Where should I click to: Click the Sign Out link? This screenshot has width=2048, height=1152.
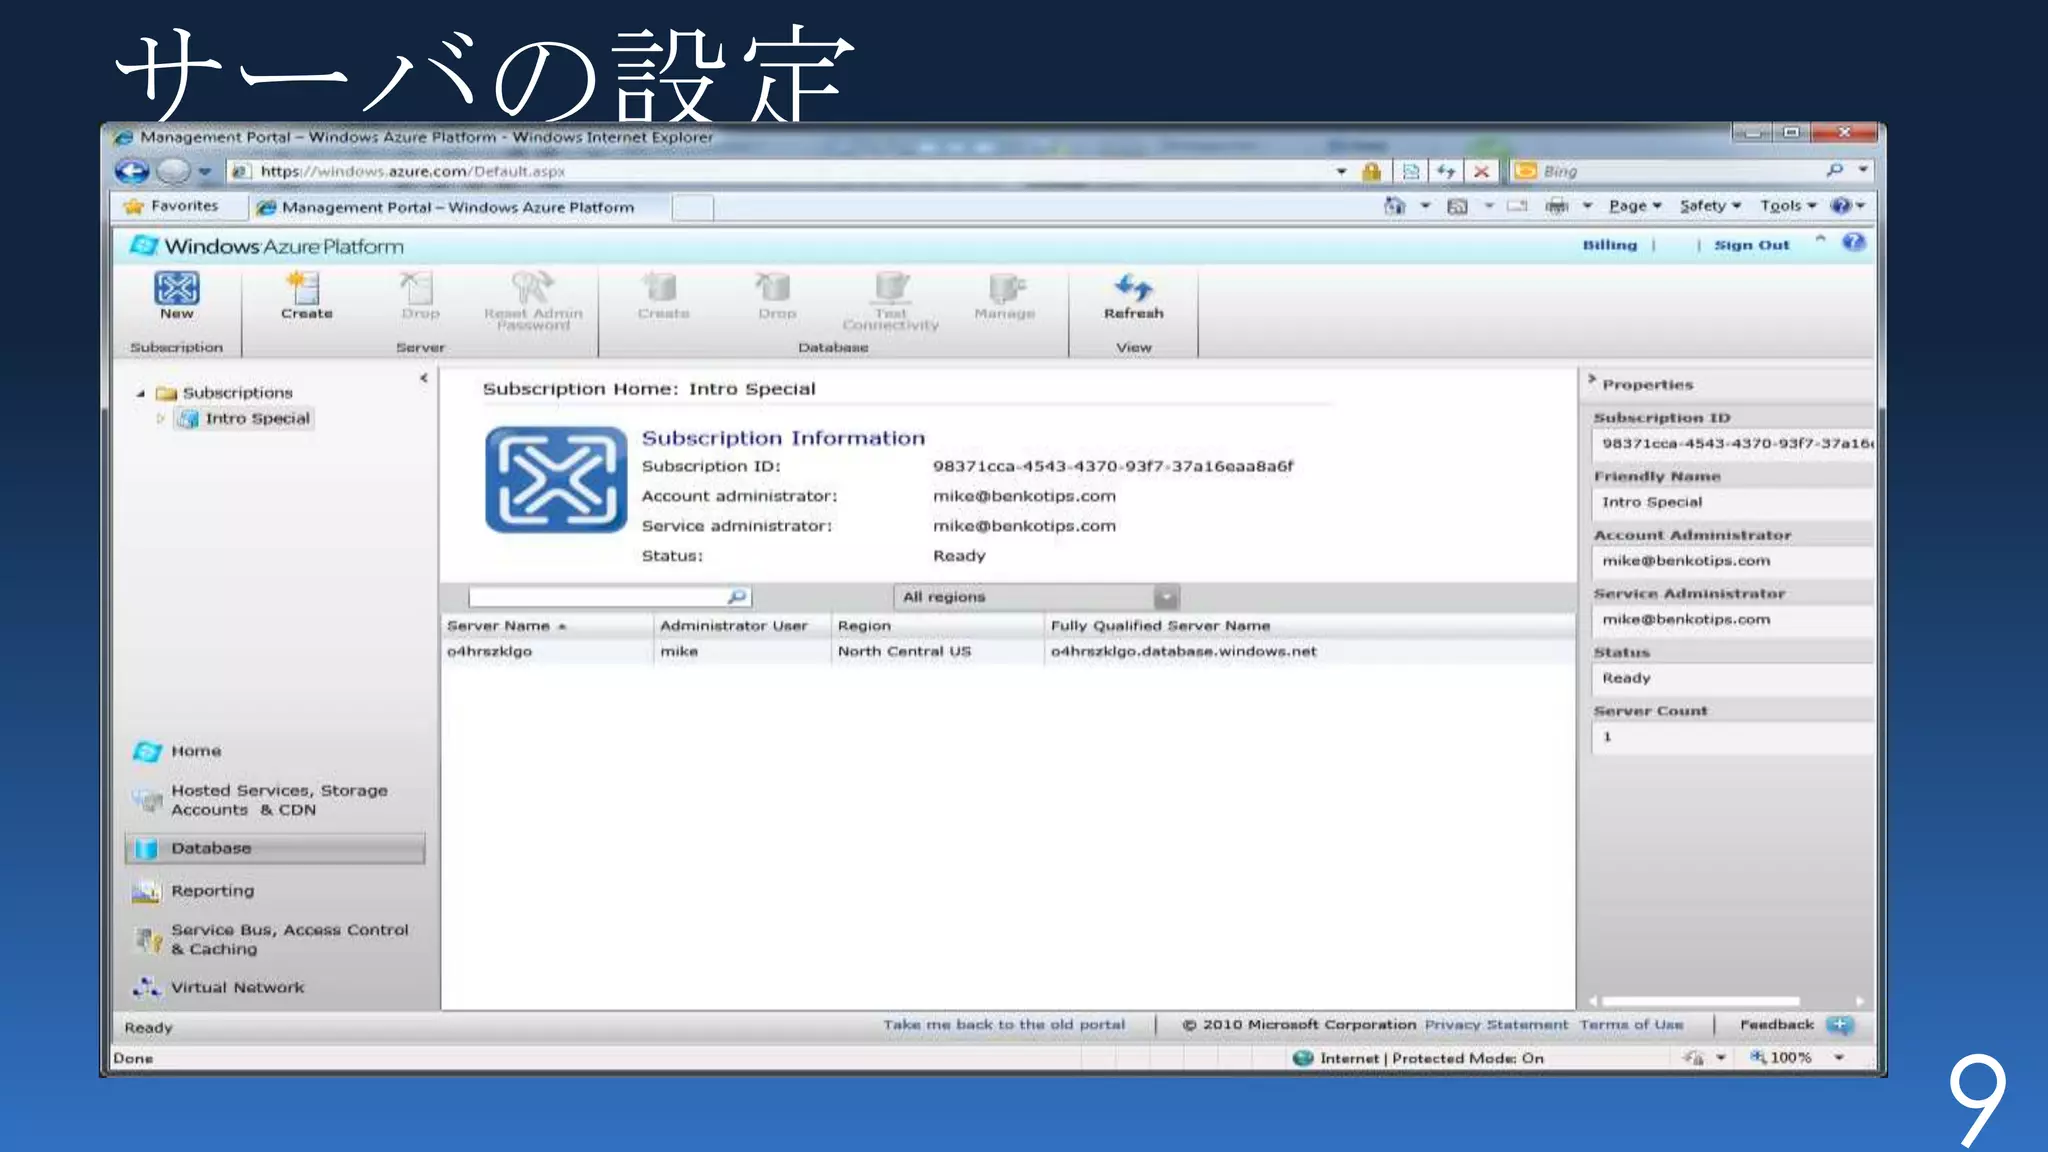pyautogui.click(x=1751, y=245)
